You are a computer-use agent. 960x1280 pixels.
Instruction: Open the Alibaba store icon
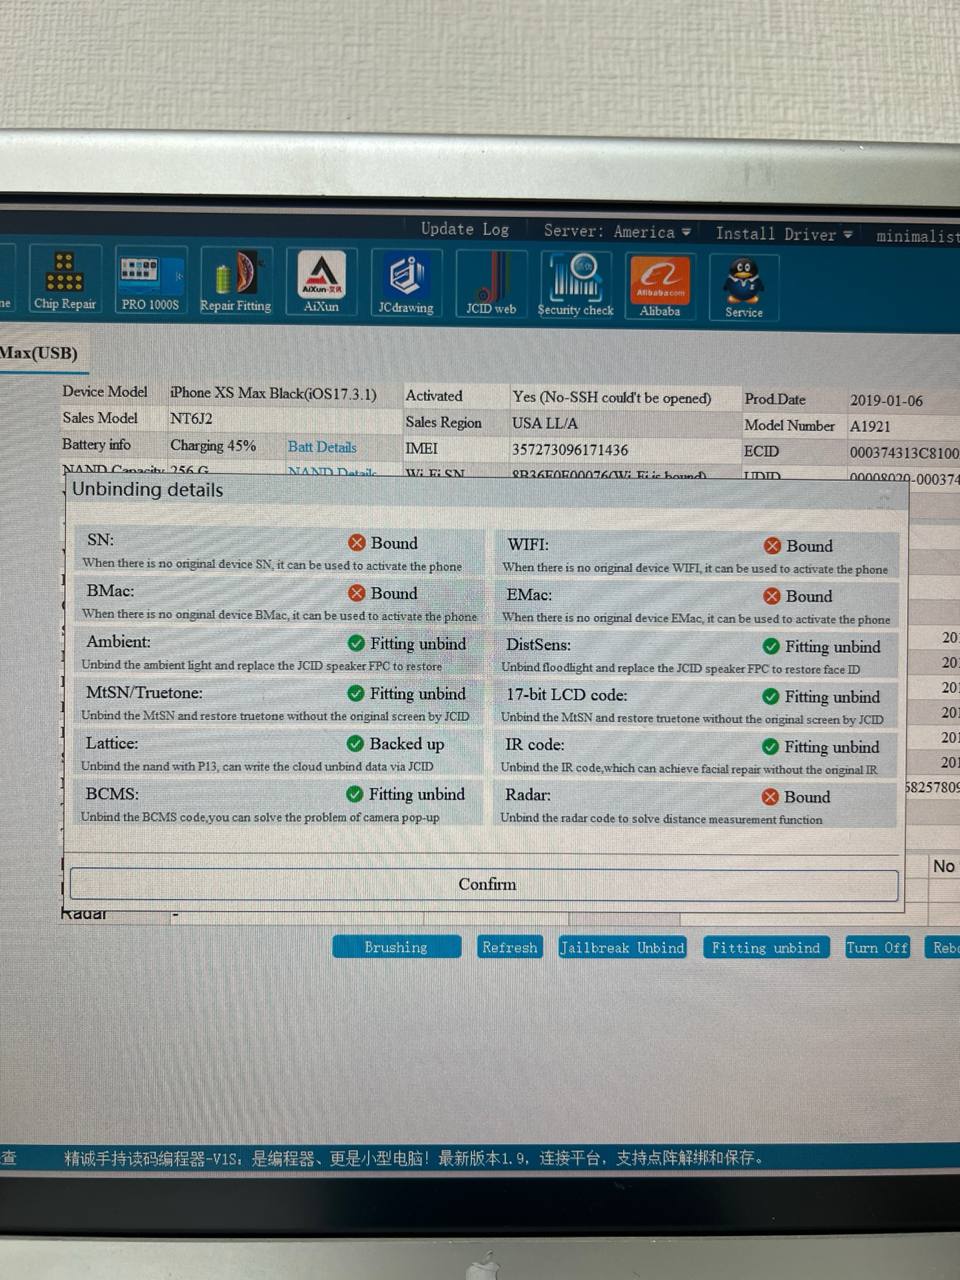pyautogui.click(x=660, y=288)
